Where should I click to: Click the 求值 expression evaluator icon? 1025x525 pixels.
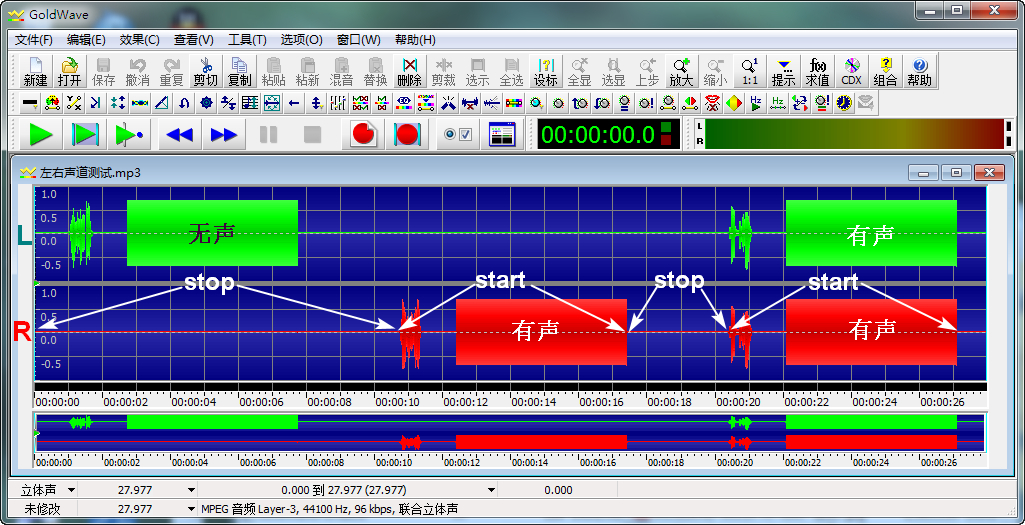817,71
